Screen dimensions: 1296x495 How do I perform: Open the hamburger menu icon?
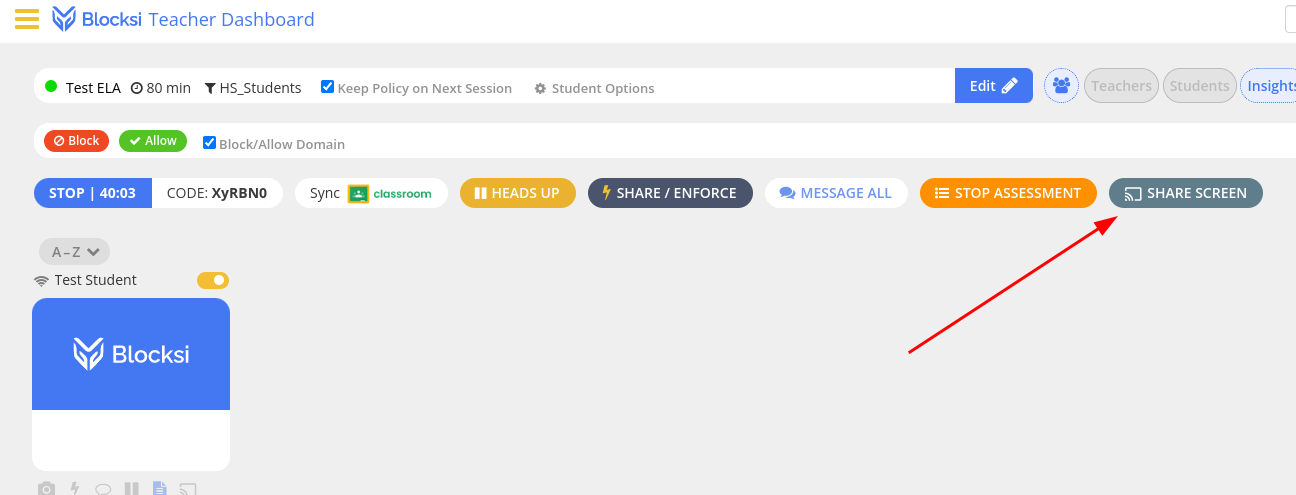pyautogui.click(x=27, y=18)
